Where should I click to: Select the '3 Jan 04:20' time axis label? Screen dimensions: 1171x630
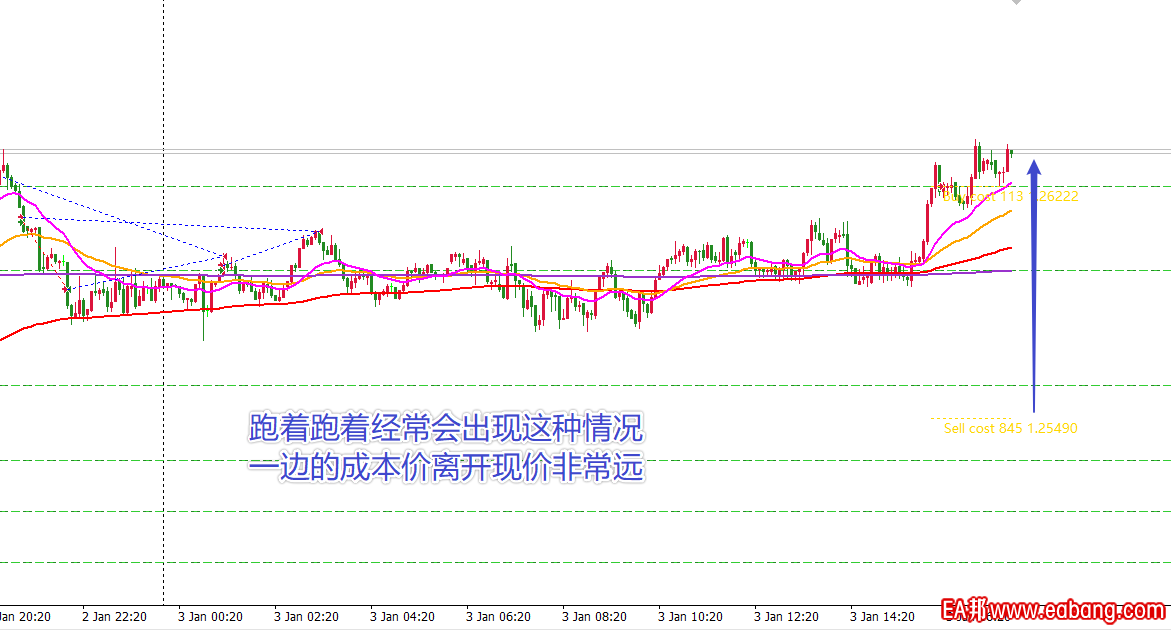click(x=402, y=617)
